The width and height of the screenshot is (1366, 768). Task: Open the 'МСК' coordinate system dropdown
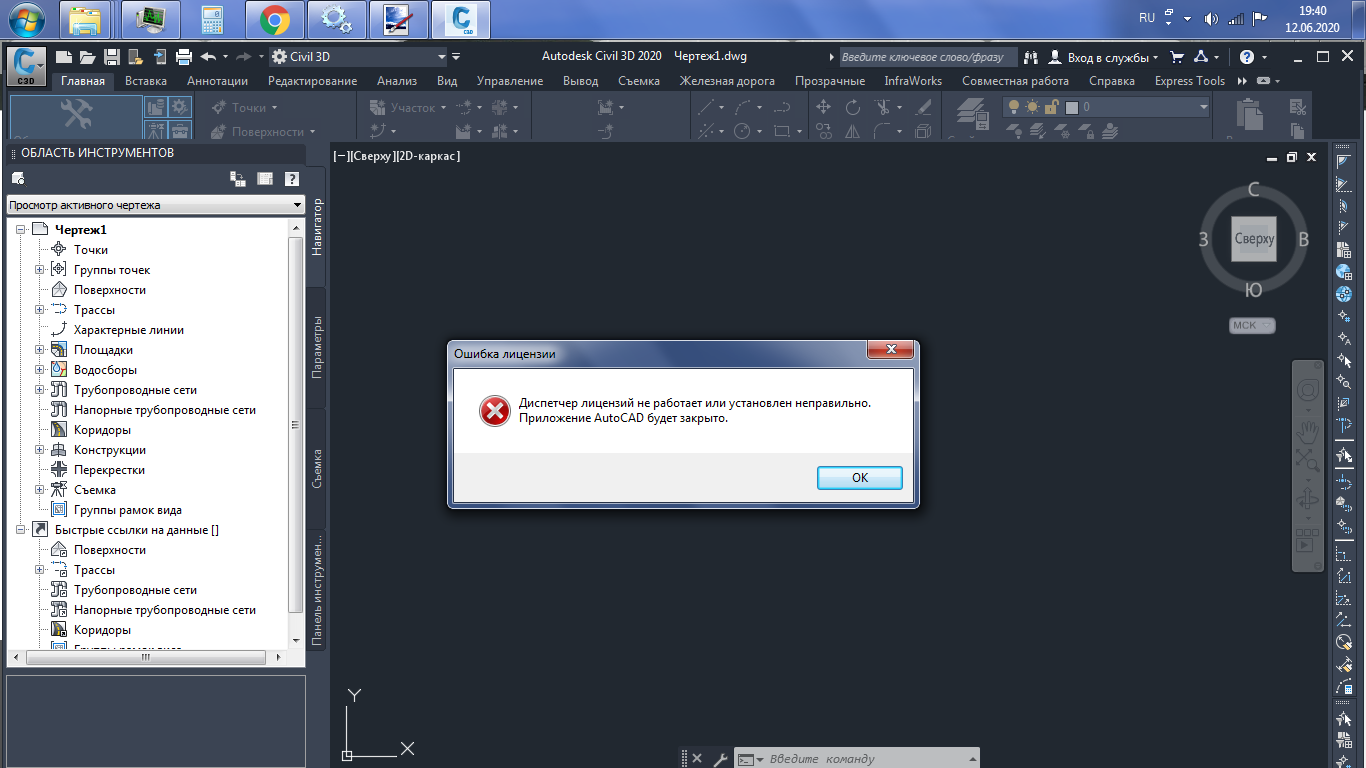click(x=1253, y=325)
